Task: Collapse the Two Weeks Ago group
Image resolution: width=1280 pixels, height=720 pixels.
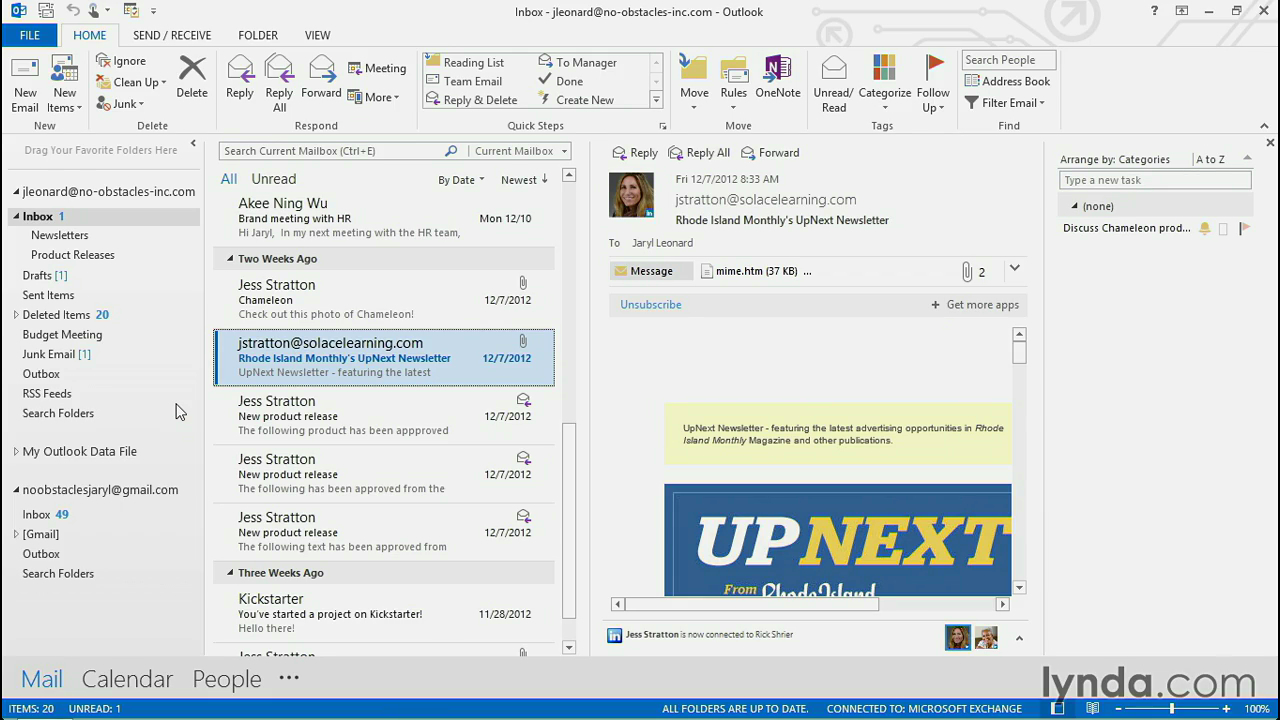Action: 230,259
